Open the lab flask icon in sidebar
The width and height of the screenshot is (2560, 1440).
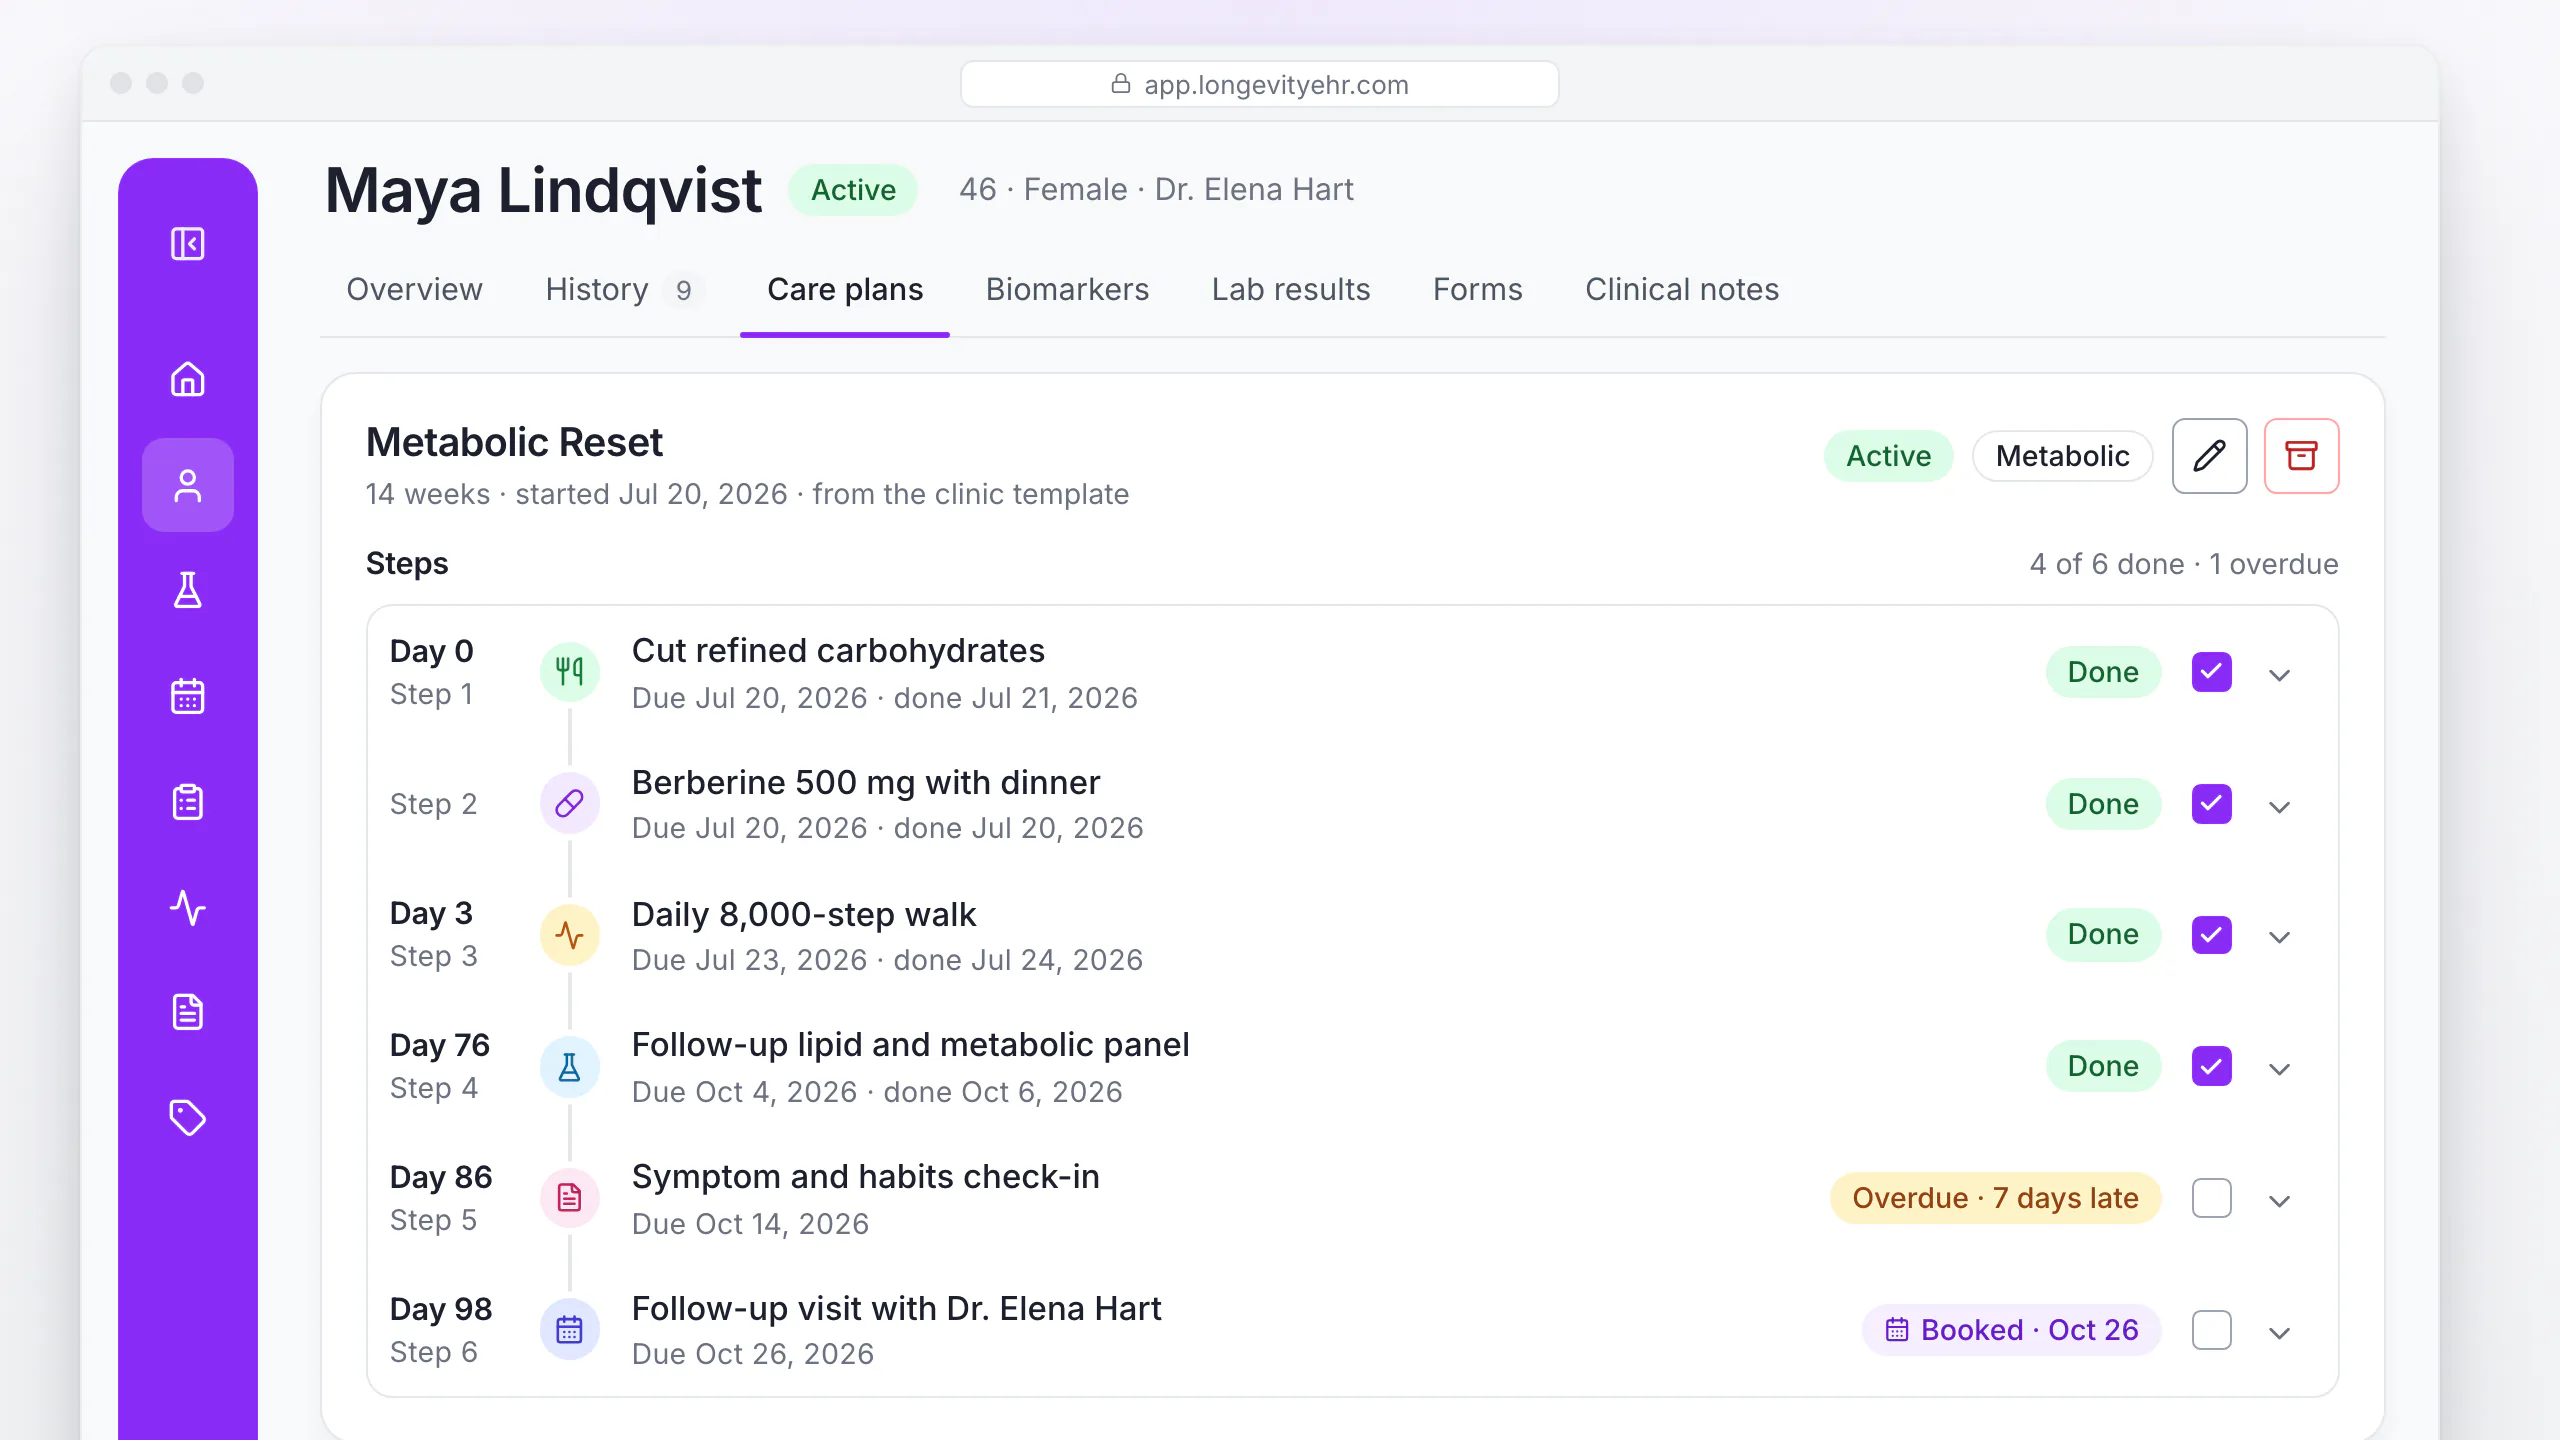(187, 590)
